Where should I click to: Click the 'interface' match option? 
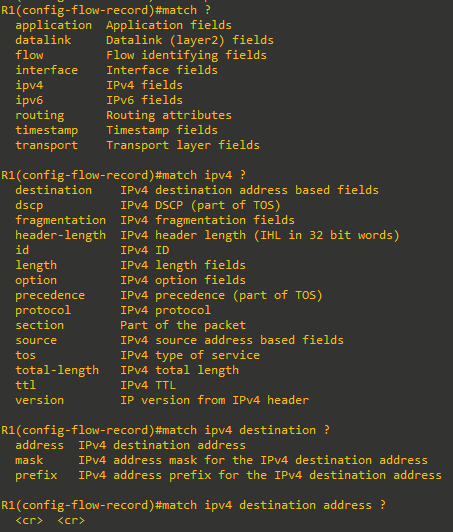46,70
